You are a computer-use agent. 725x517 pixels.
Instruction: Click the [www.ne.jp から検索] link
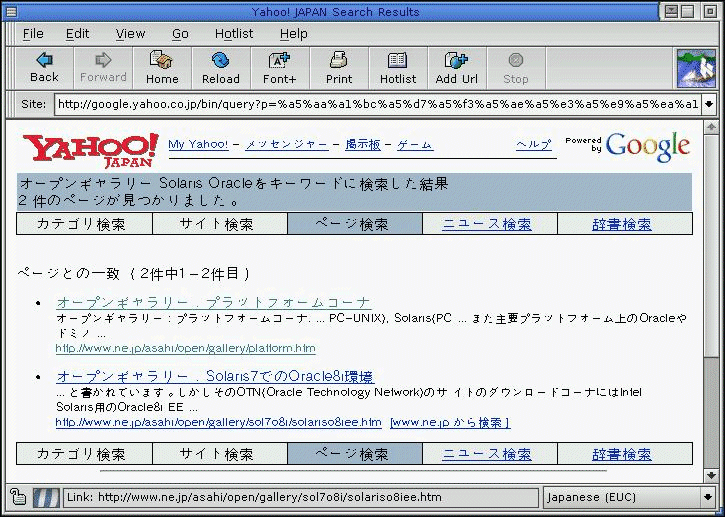coord(450,422)
